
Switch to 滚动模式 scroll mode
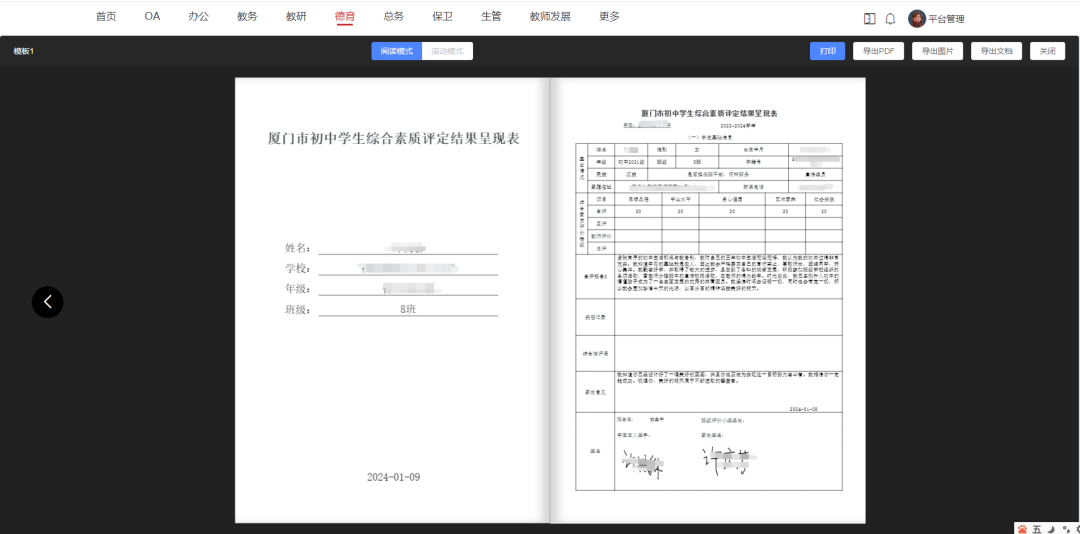pyautogui.click(x=447, y=51)
